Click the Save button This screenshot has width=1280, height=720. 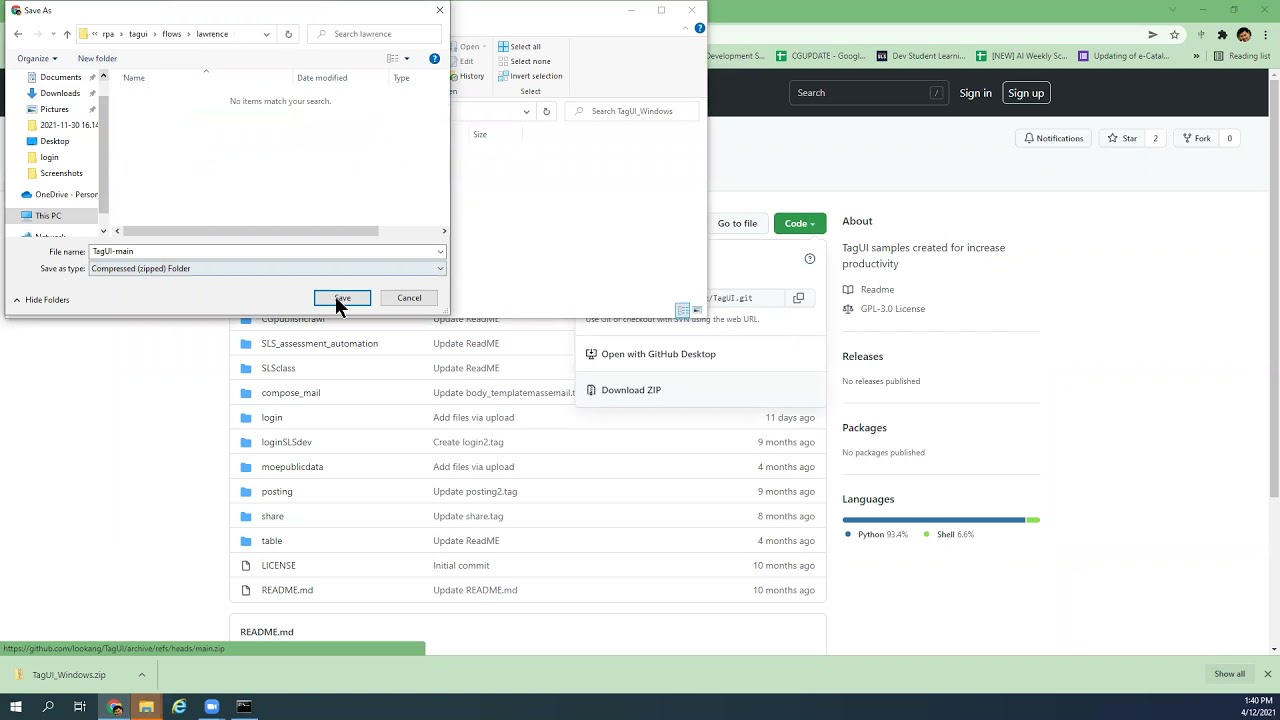pyautogui.click(x=342, y=298)
